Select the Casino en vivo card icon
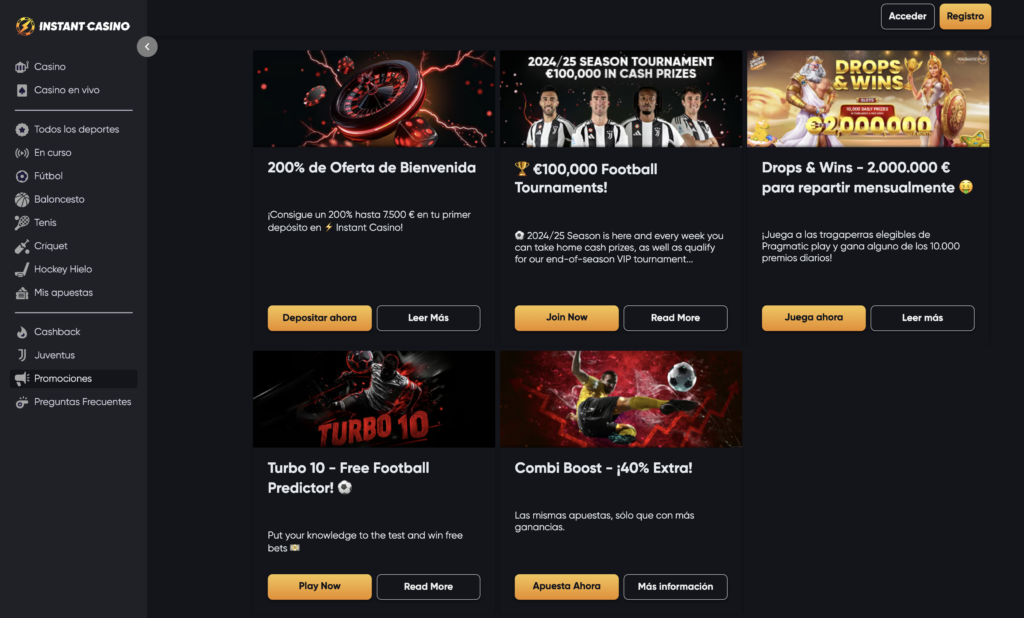This screenshot has width=1024, height=618. pos(22,90)
